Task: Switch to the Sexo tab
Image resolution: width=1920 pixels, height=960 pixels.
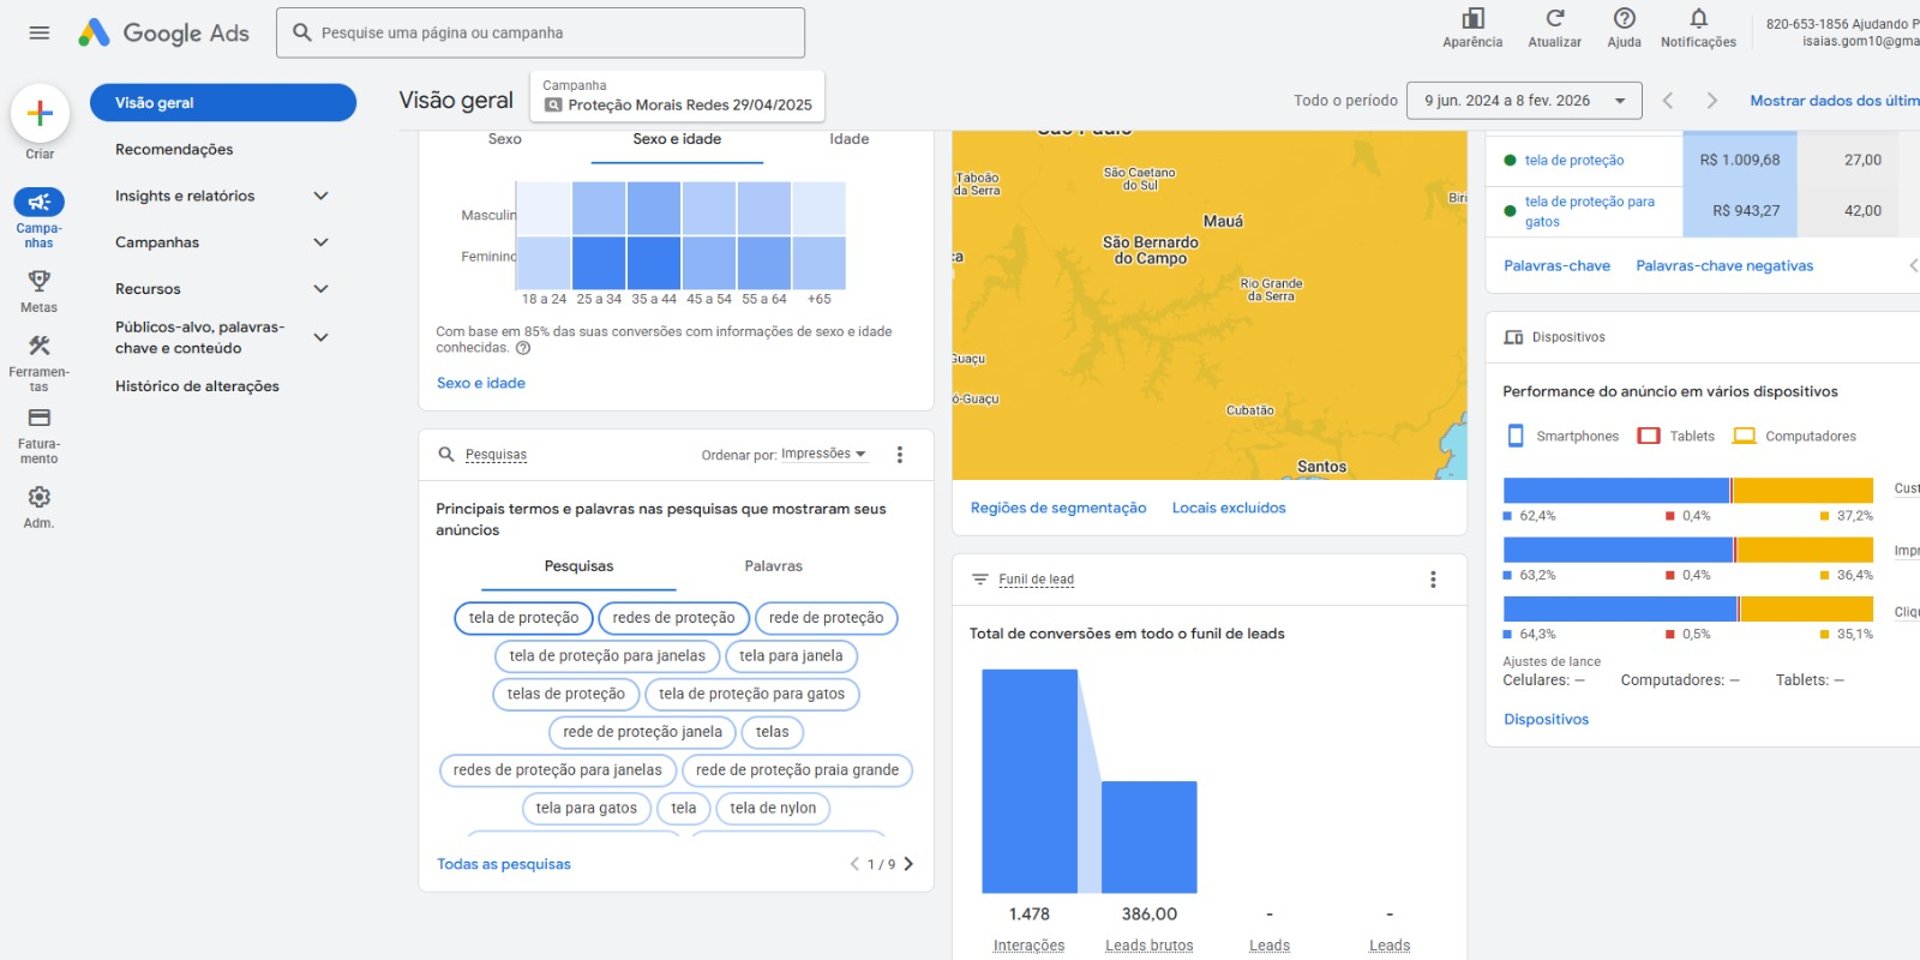Action: click(x=505, y=139)
